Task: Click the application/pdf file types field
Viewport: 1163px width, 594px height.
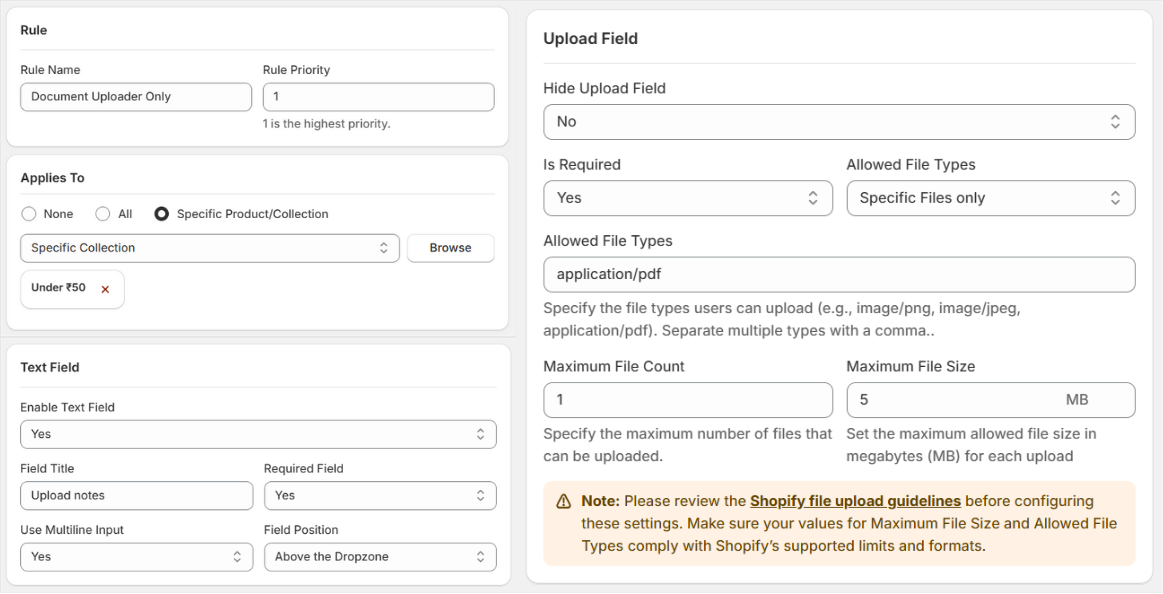Action: click(838, 275)
